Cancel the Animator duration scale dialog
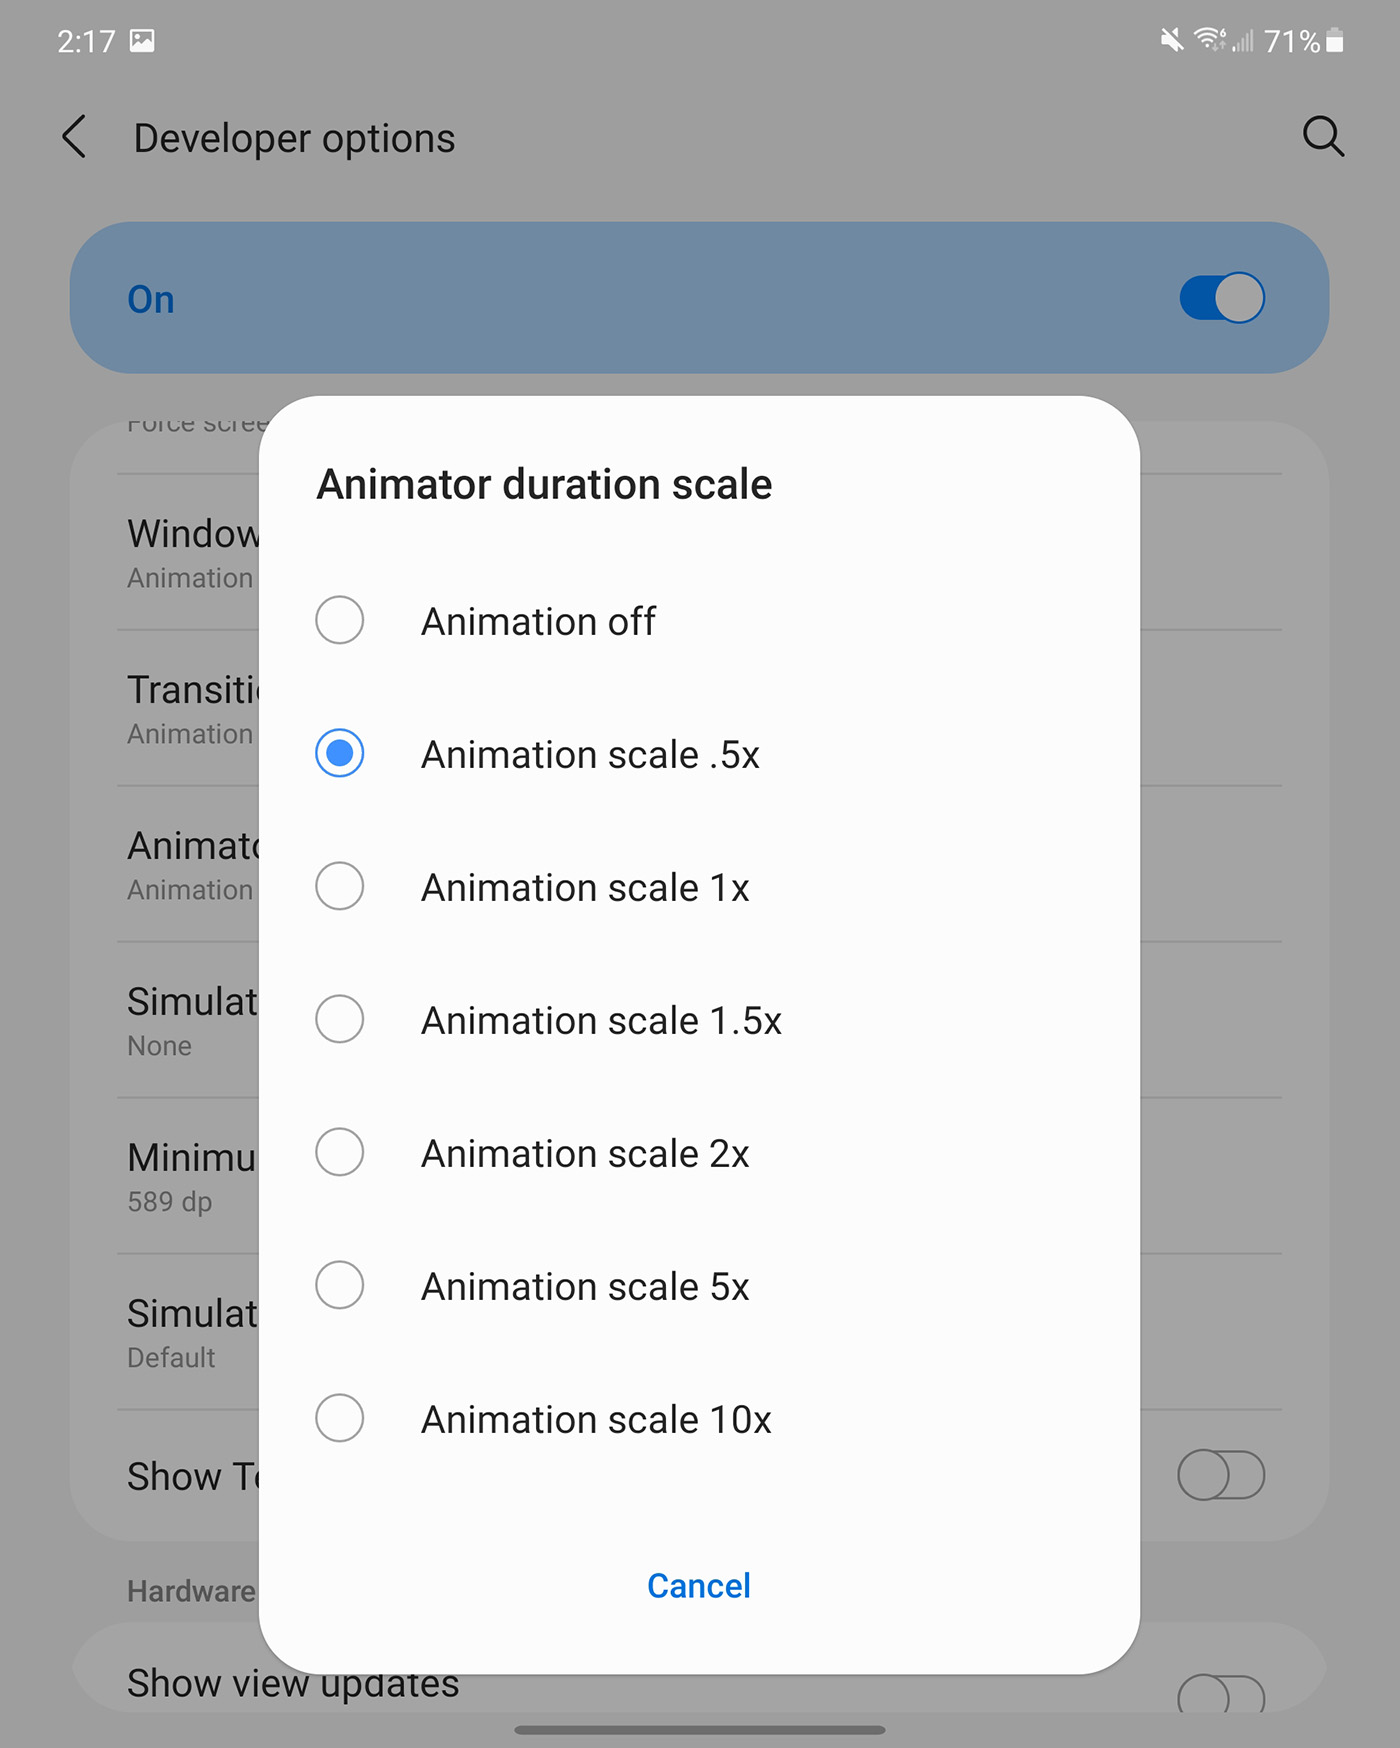Image resolution: width=1400 pixels, height=1748 pixels. point(698,1586)
